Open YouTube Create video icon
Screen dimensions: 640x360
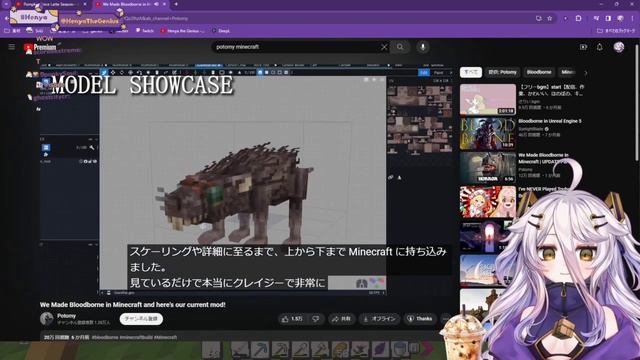(583, 47)
